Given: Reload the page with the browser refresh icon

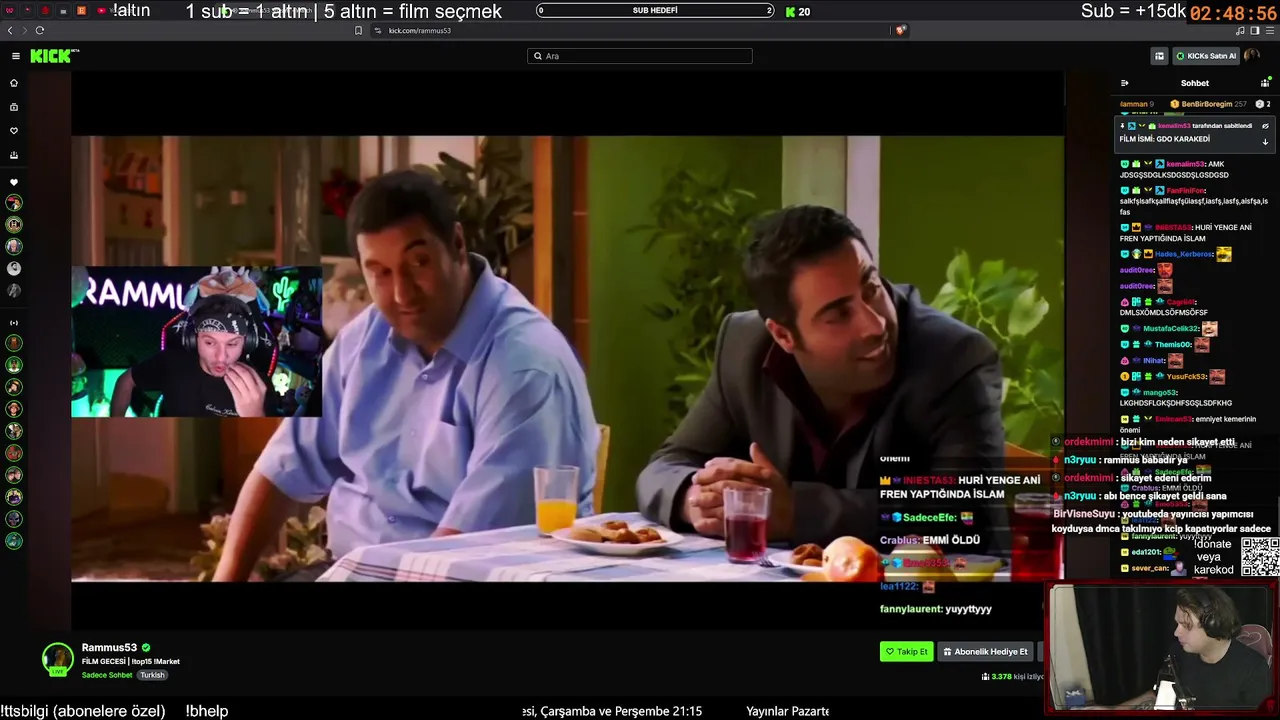Looking at the screenshot, I should point(40,30).
